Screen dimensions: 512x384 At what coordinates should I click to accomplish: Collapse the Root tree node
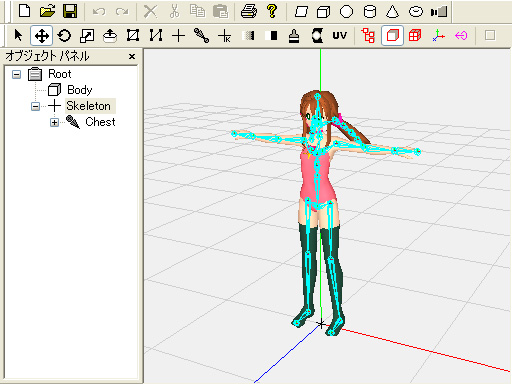point(16,74)
